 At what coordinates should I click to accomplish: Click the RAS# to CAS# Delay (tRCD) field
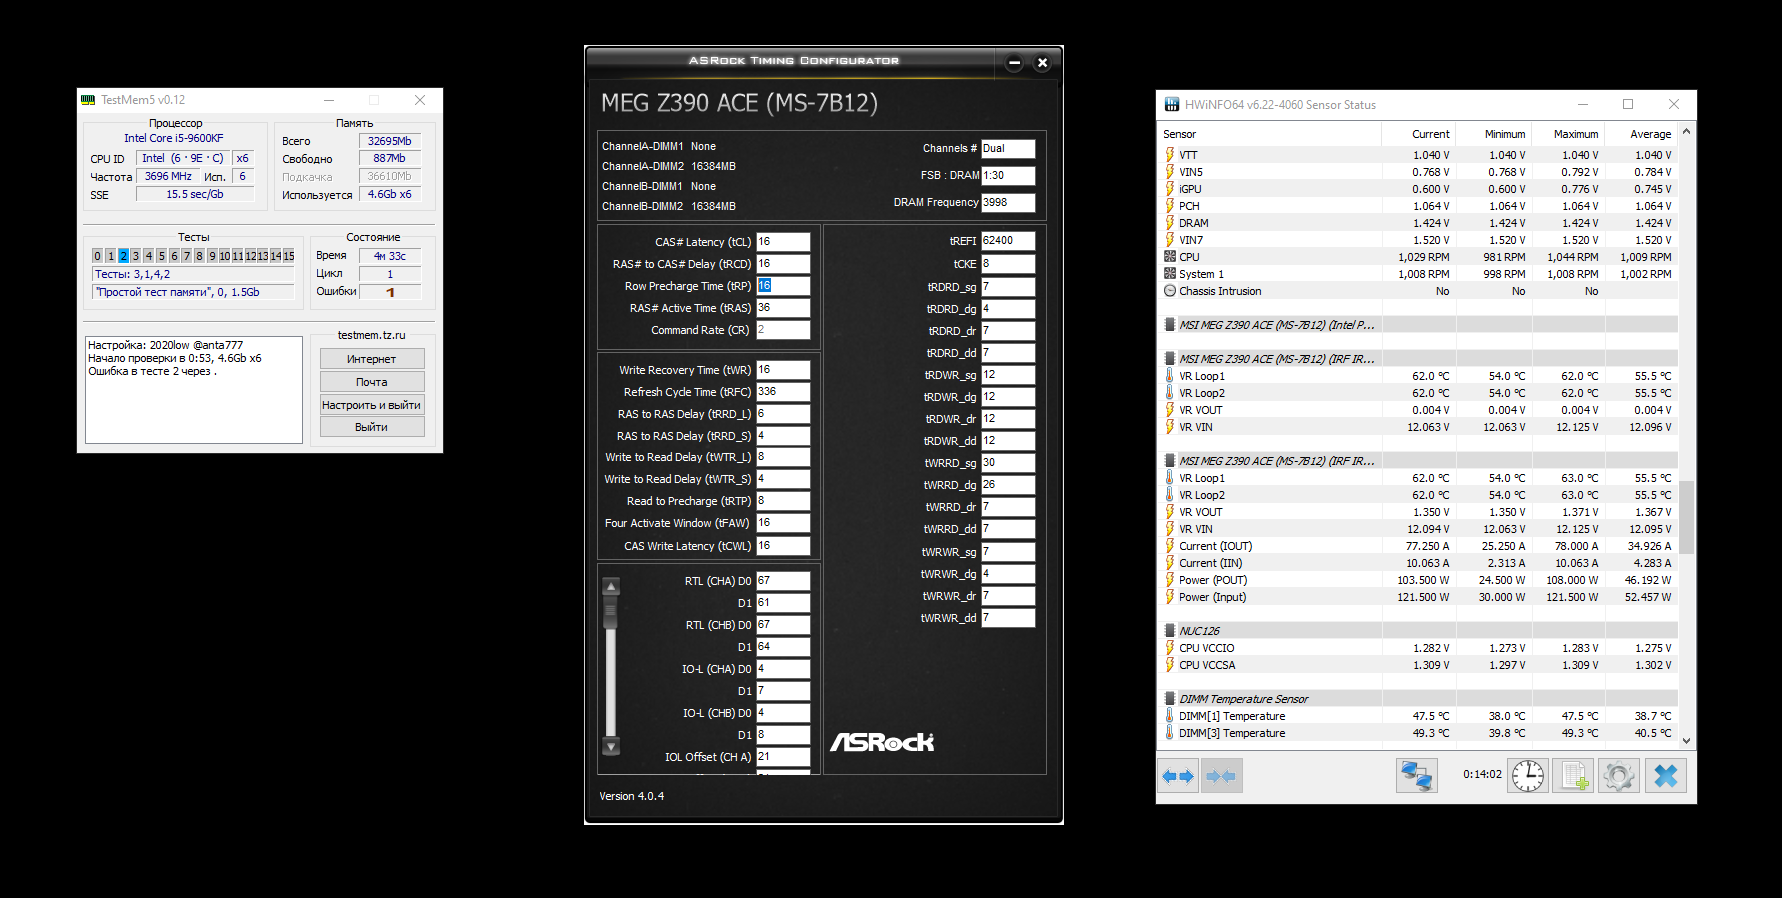[783, 264]
